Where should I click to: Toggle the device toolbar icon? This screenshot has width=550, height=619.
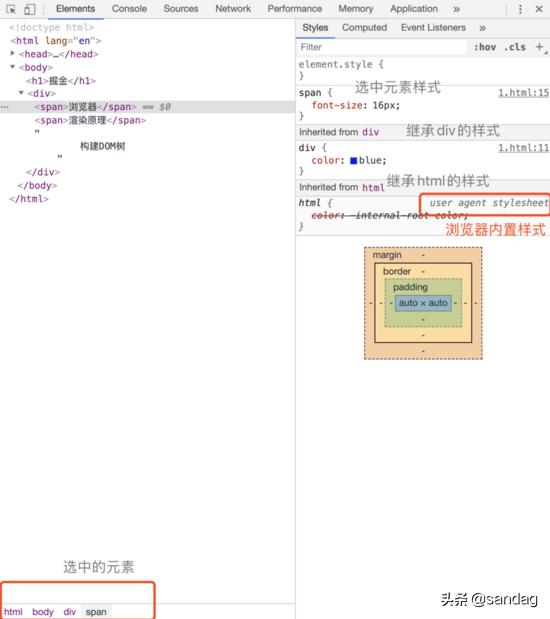pos(30,9)
